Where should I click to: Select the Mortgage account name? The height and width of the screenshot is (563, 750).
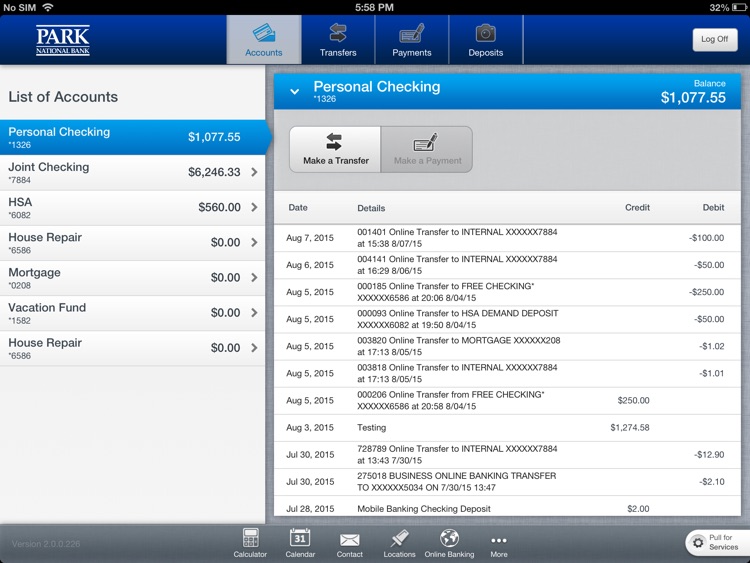pos(34,273)
